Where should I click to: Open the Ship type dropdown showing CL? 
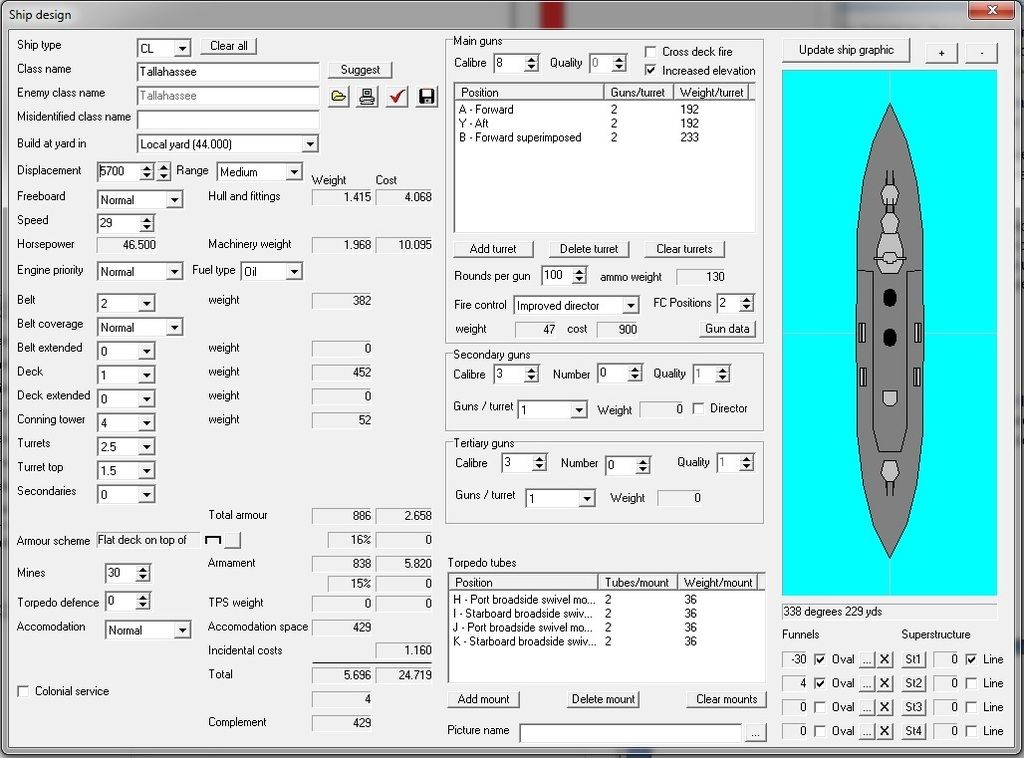183,48
